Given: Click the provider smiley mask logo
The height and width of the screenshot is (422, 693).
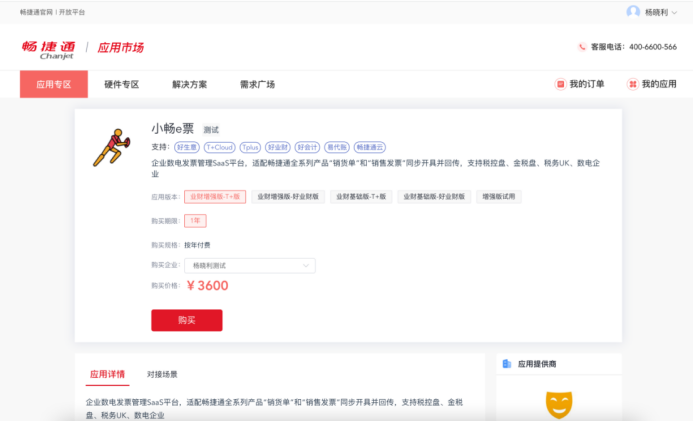Looking at the screenshot, I should [x=559, y=404].
